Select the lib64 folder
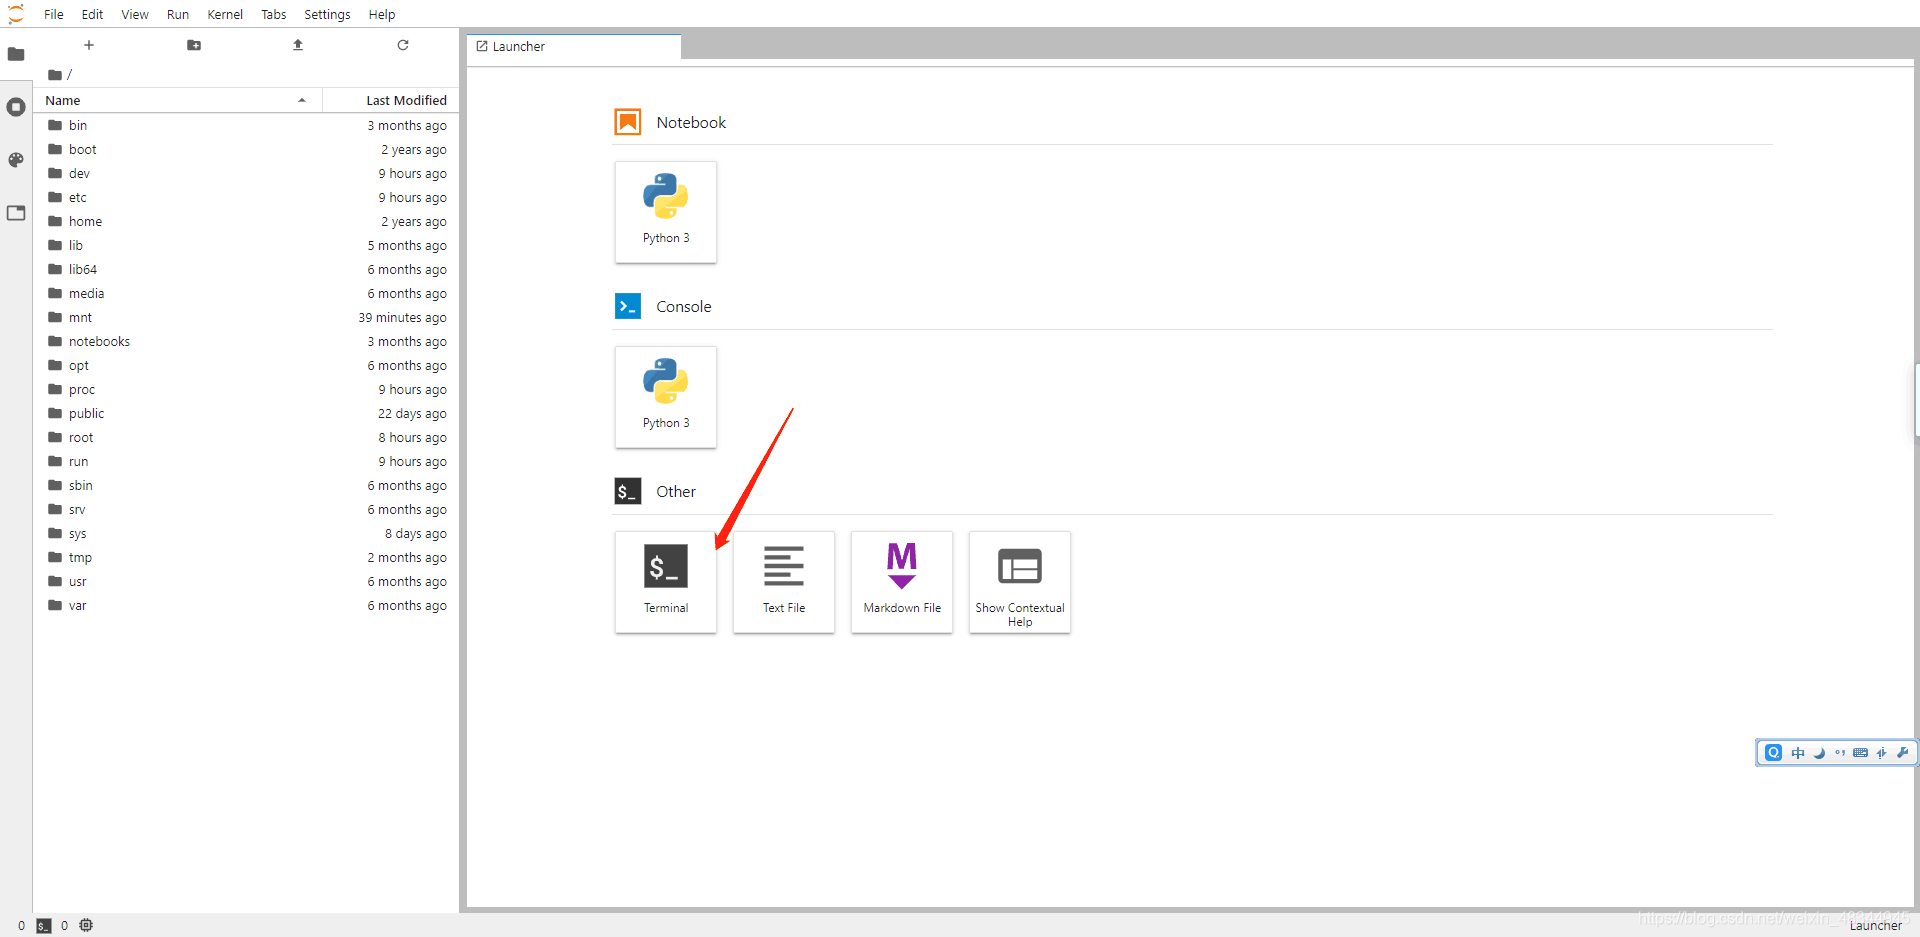This screenshot has width=1920, height=937. (246, 269)
